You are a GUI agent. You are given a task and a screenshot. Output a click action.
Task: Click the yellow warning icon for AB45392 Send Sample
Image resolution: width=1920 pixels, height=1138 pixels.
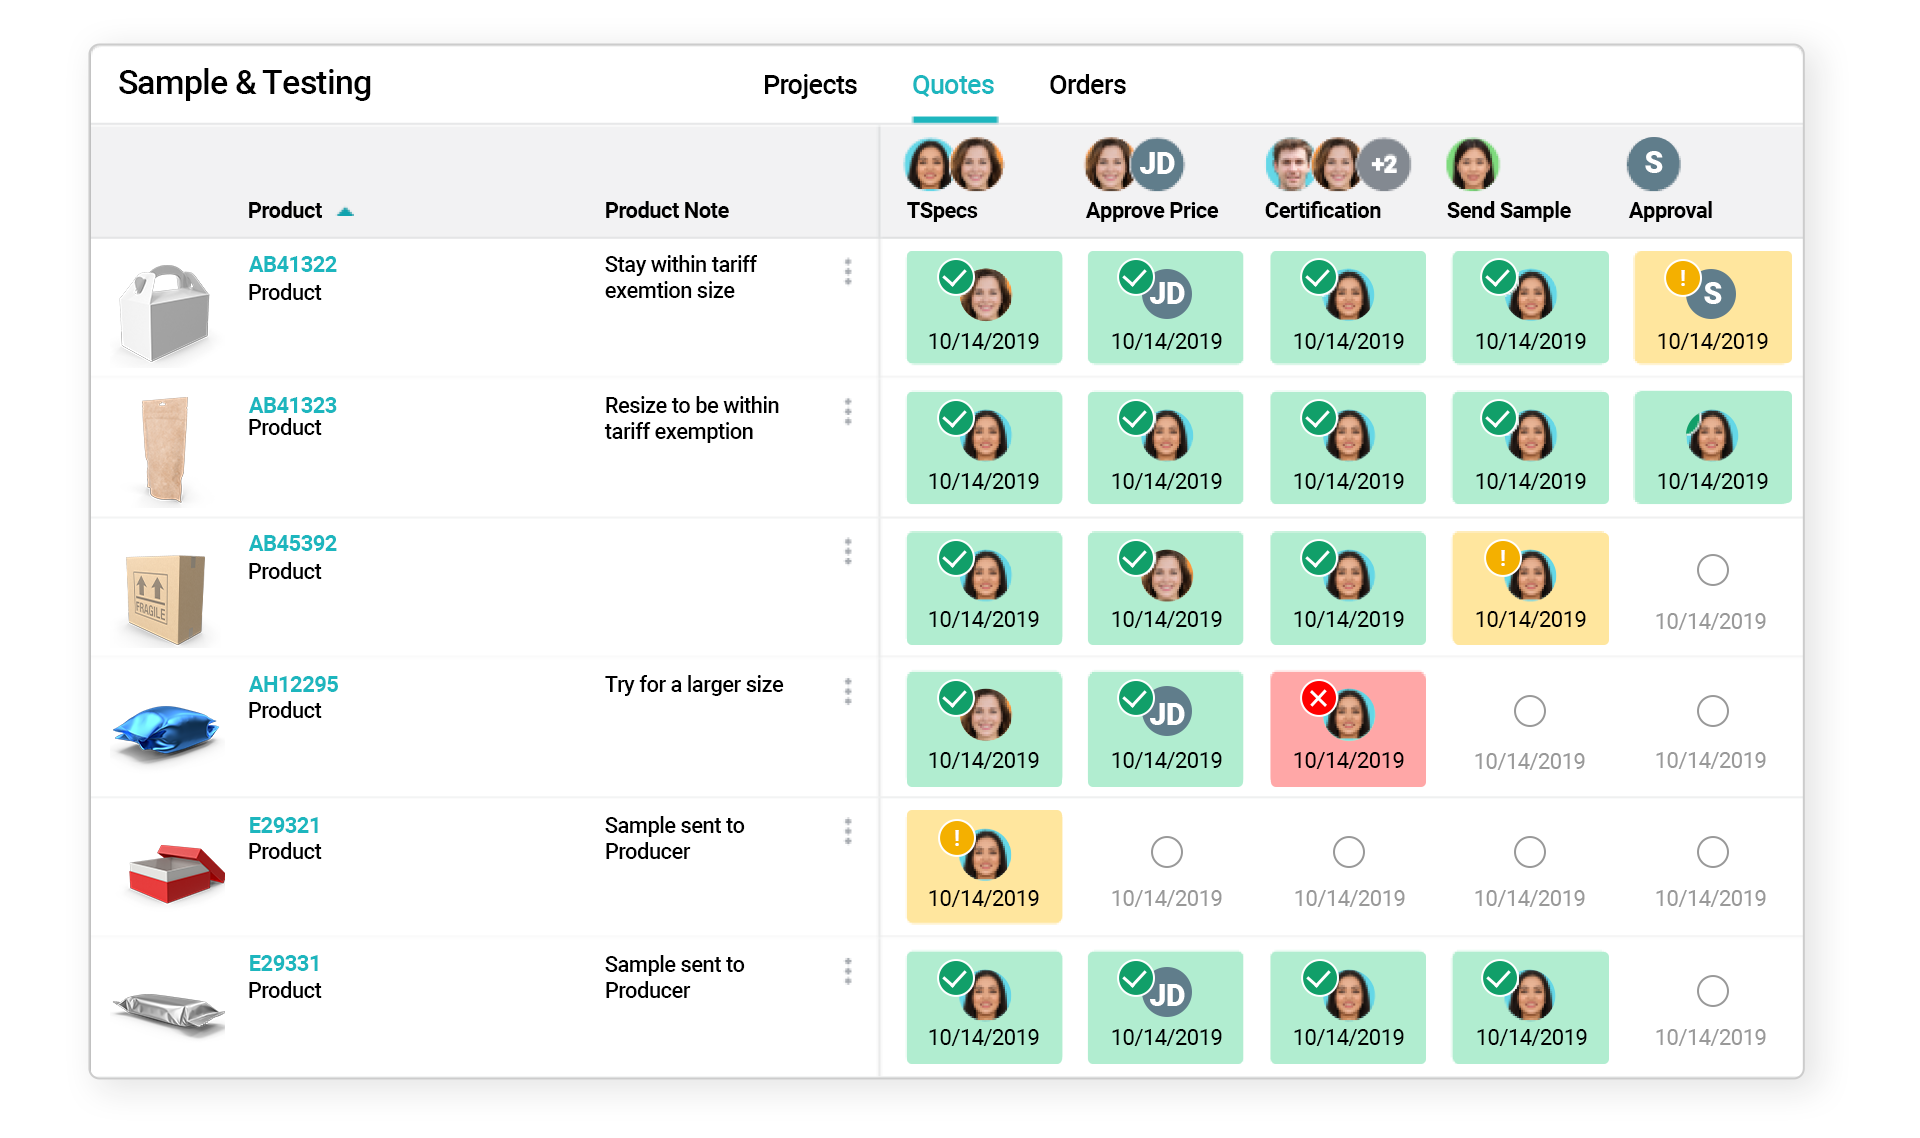click(1493, 561)
